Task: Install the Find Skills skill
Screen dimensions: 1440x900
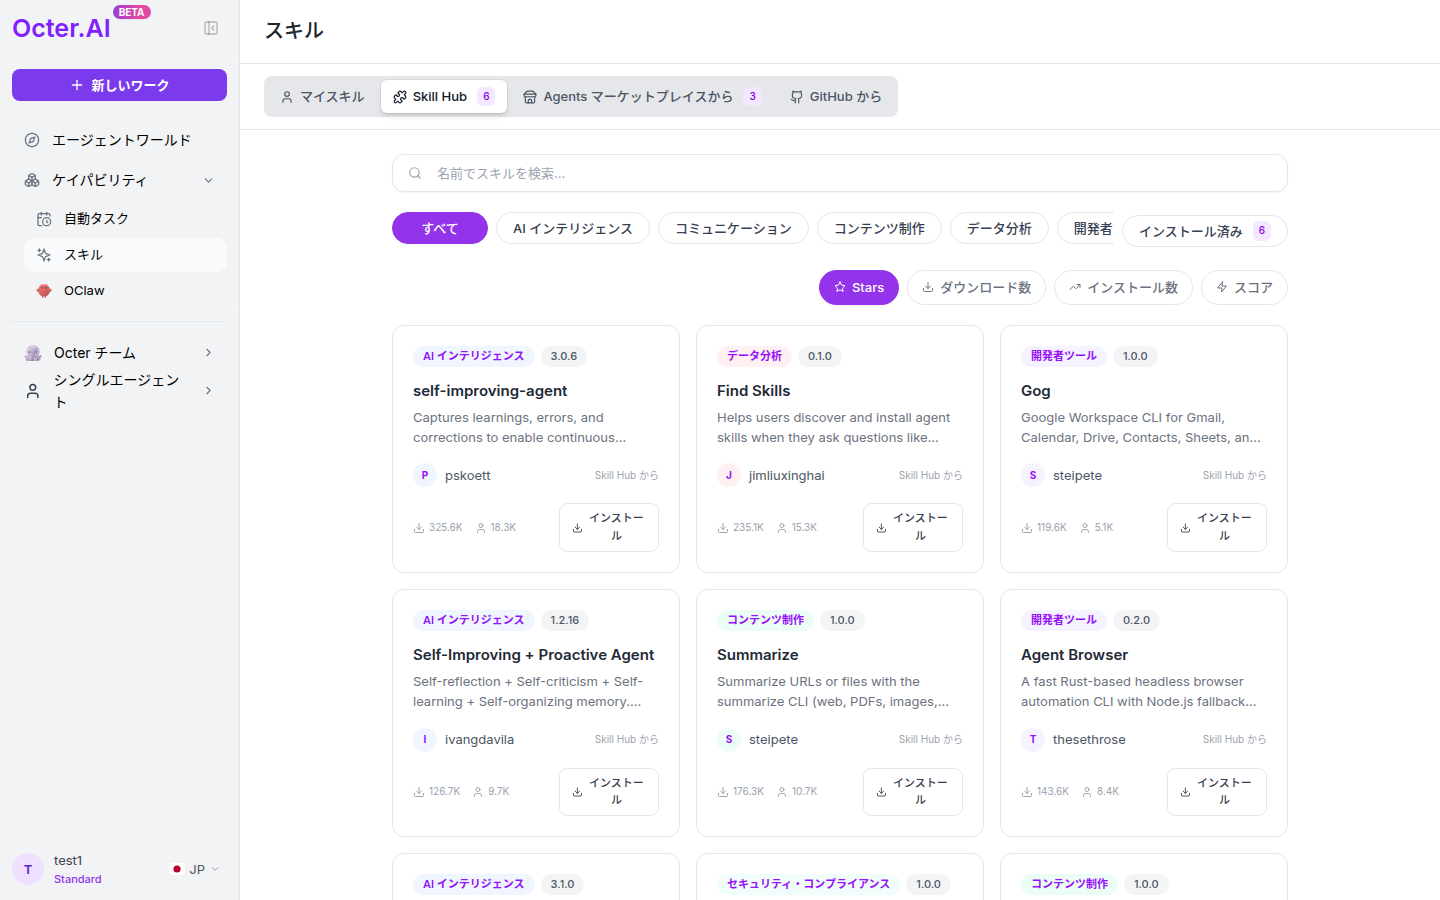Action: tap(912, 527)
